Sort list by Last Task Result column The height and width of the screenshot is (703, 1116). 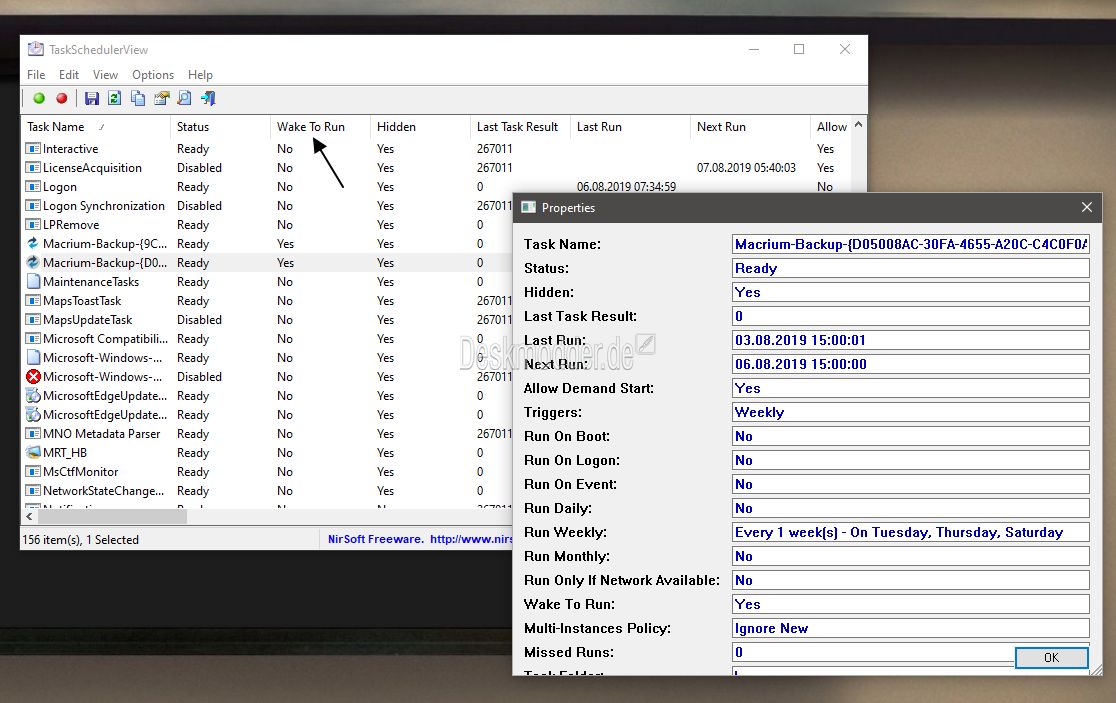point(517,127)
